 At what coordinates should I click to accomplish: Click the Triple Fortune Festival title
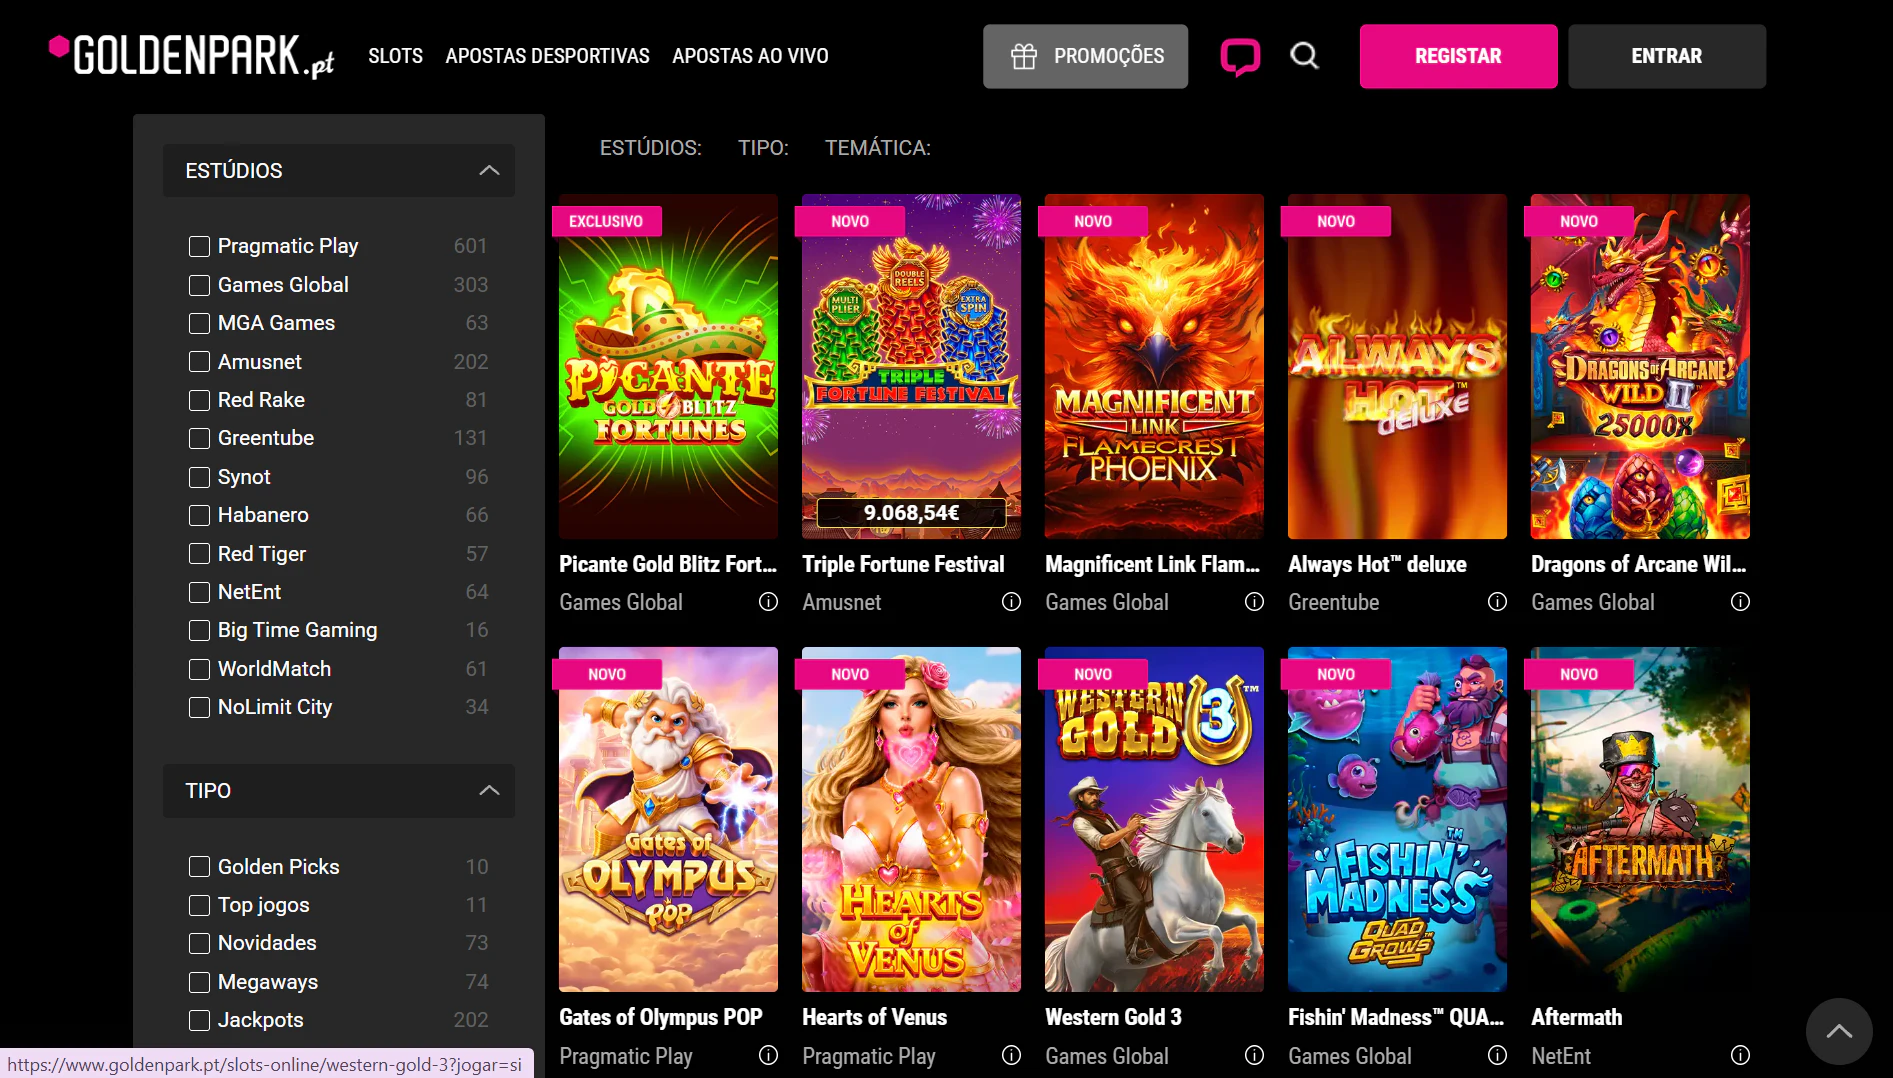coord(903,564)
